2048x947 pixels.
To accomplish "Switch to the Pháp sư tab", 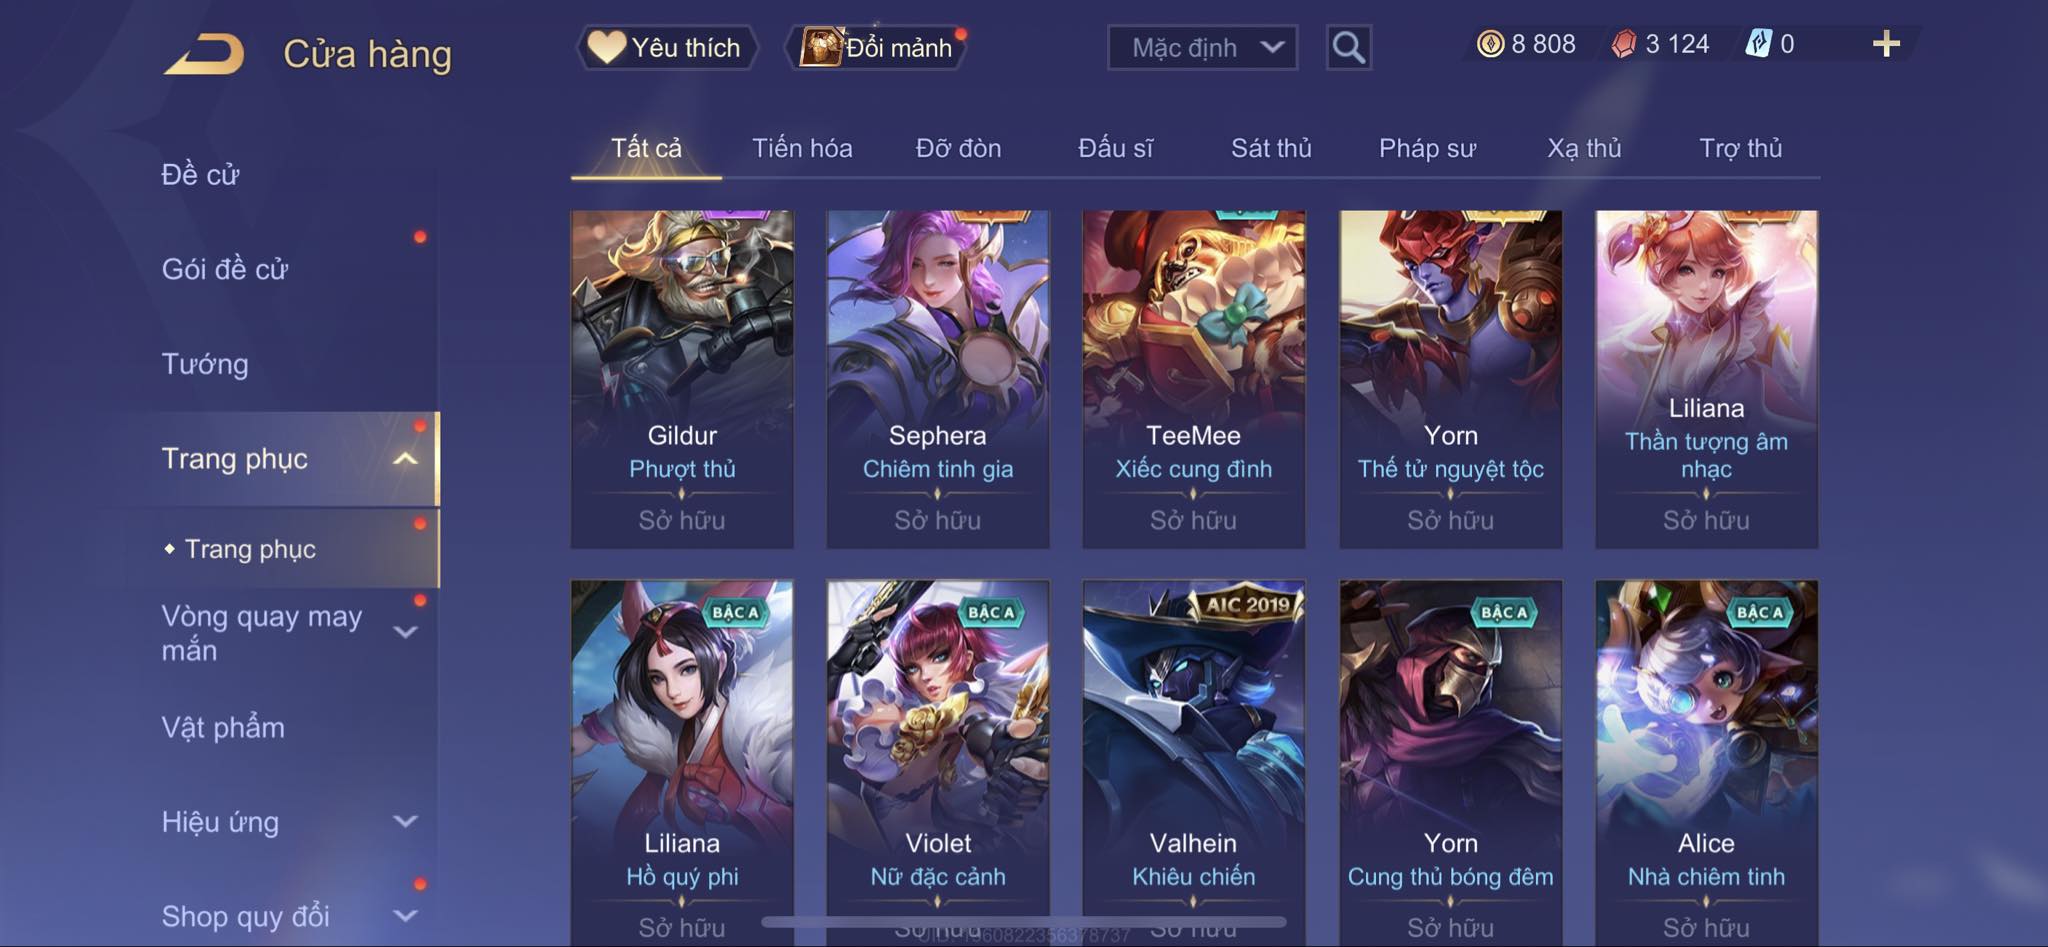I will click(1427, 148).
